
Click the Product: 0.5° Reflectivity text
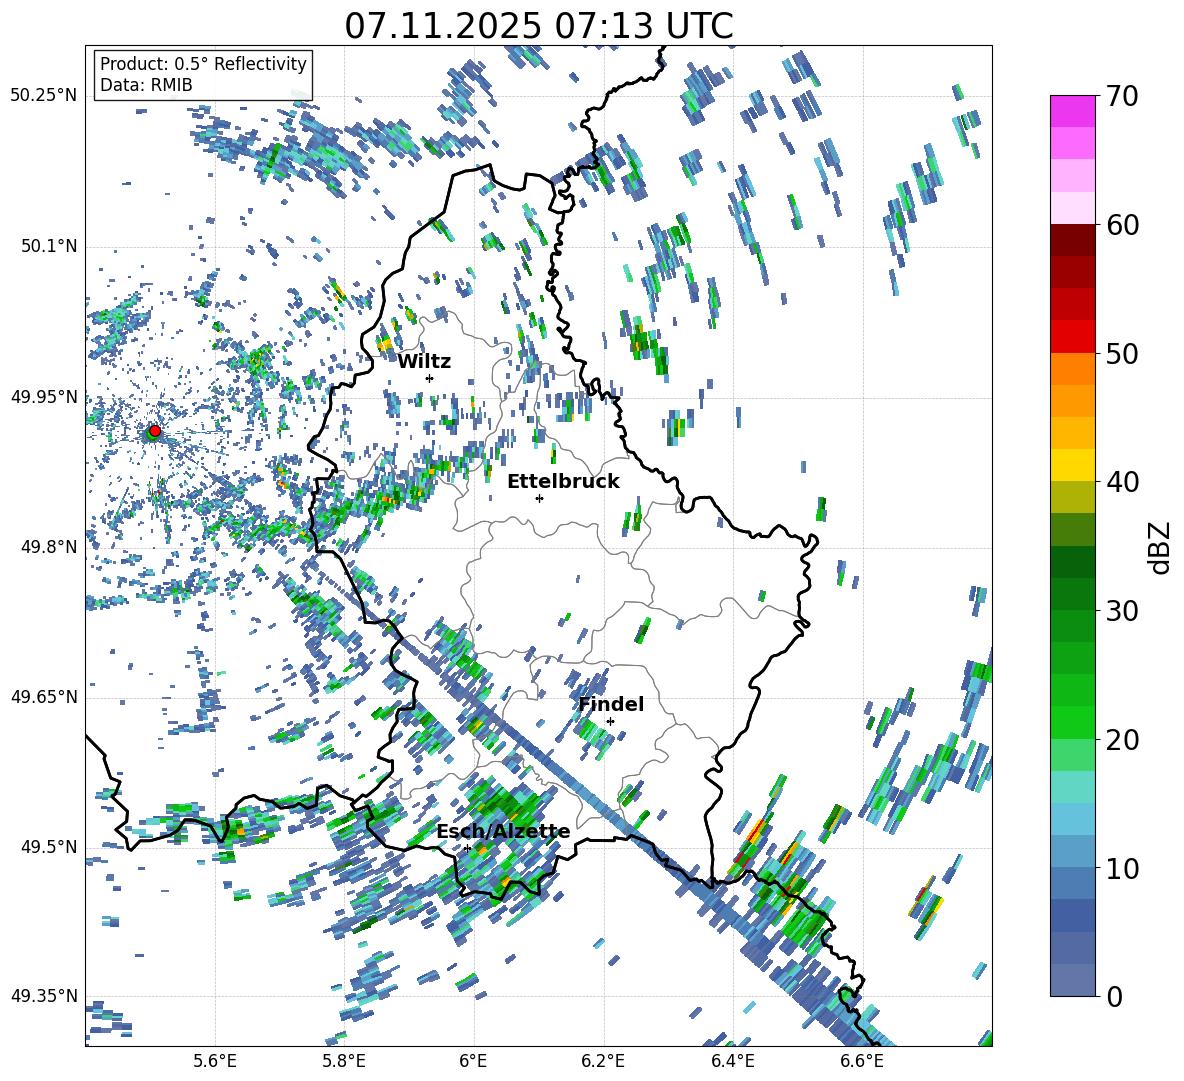pos(203,63)
